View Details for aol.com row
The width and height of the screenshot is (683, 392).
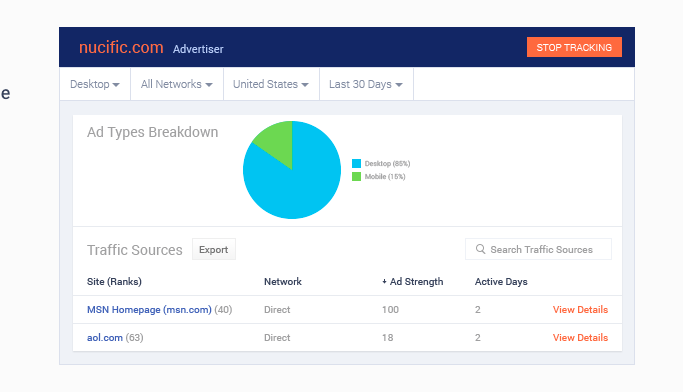point(580,338)
